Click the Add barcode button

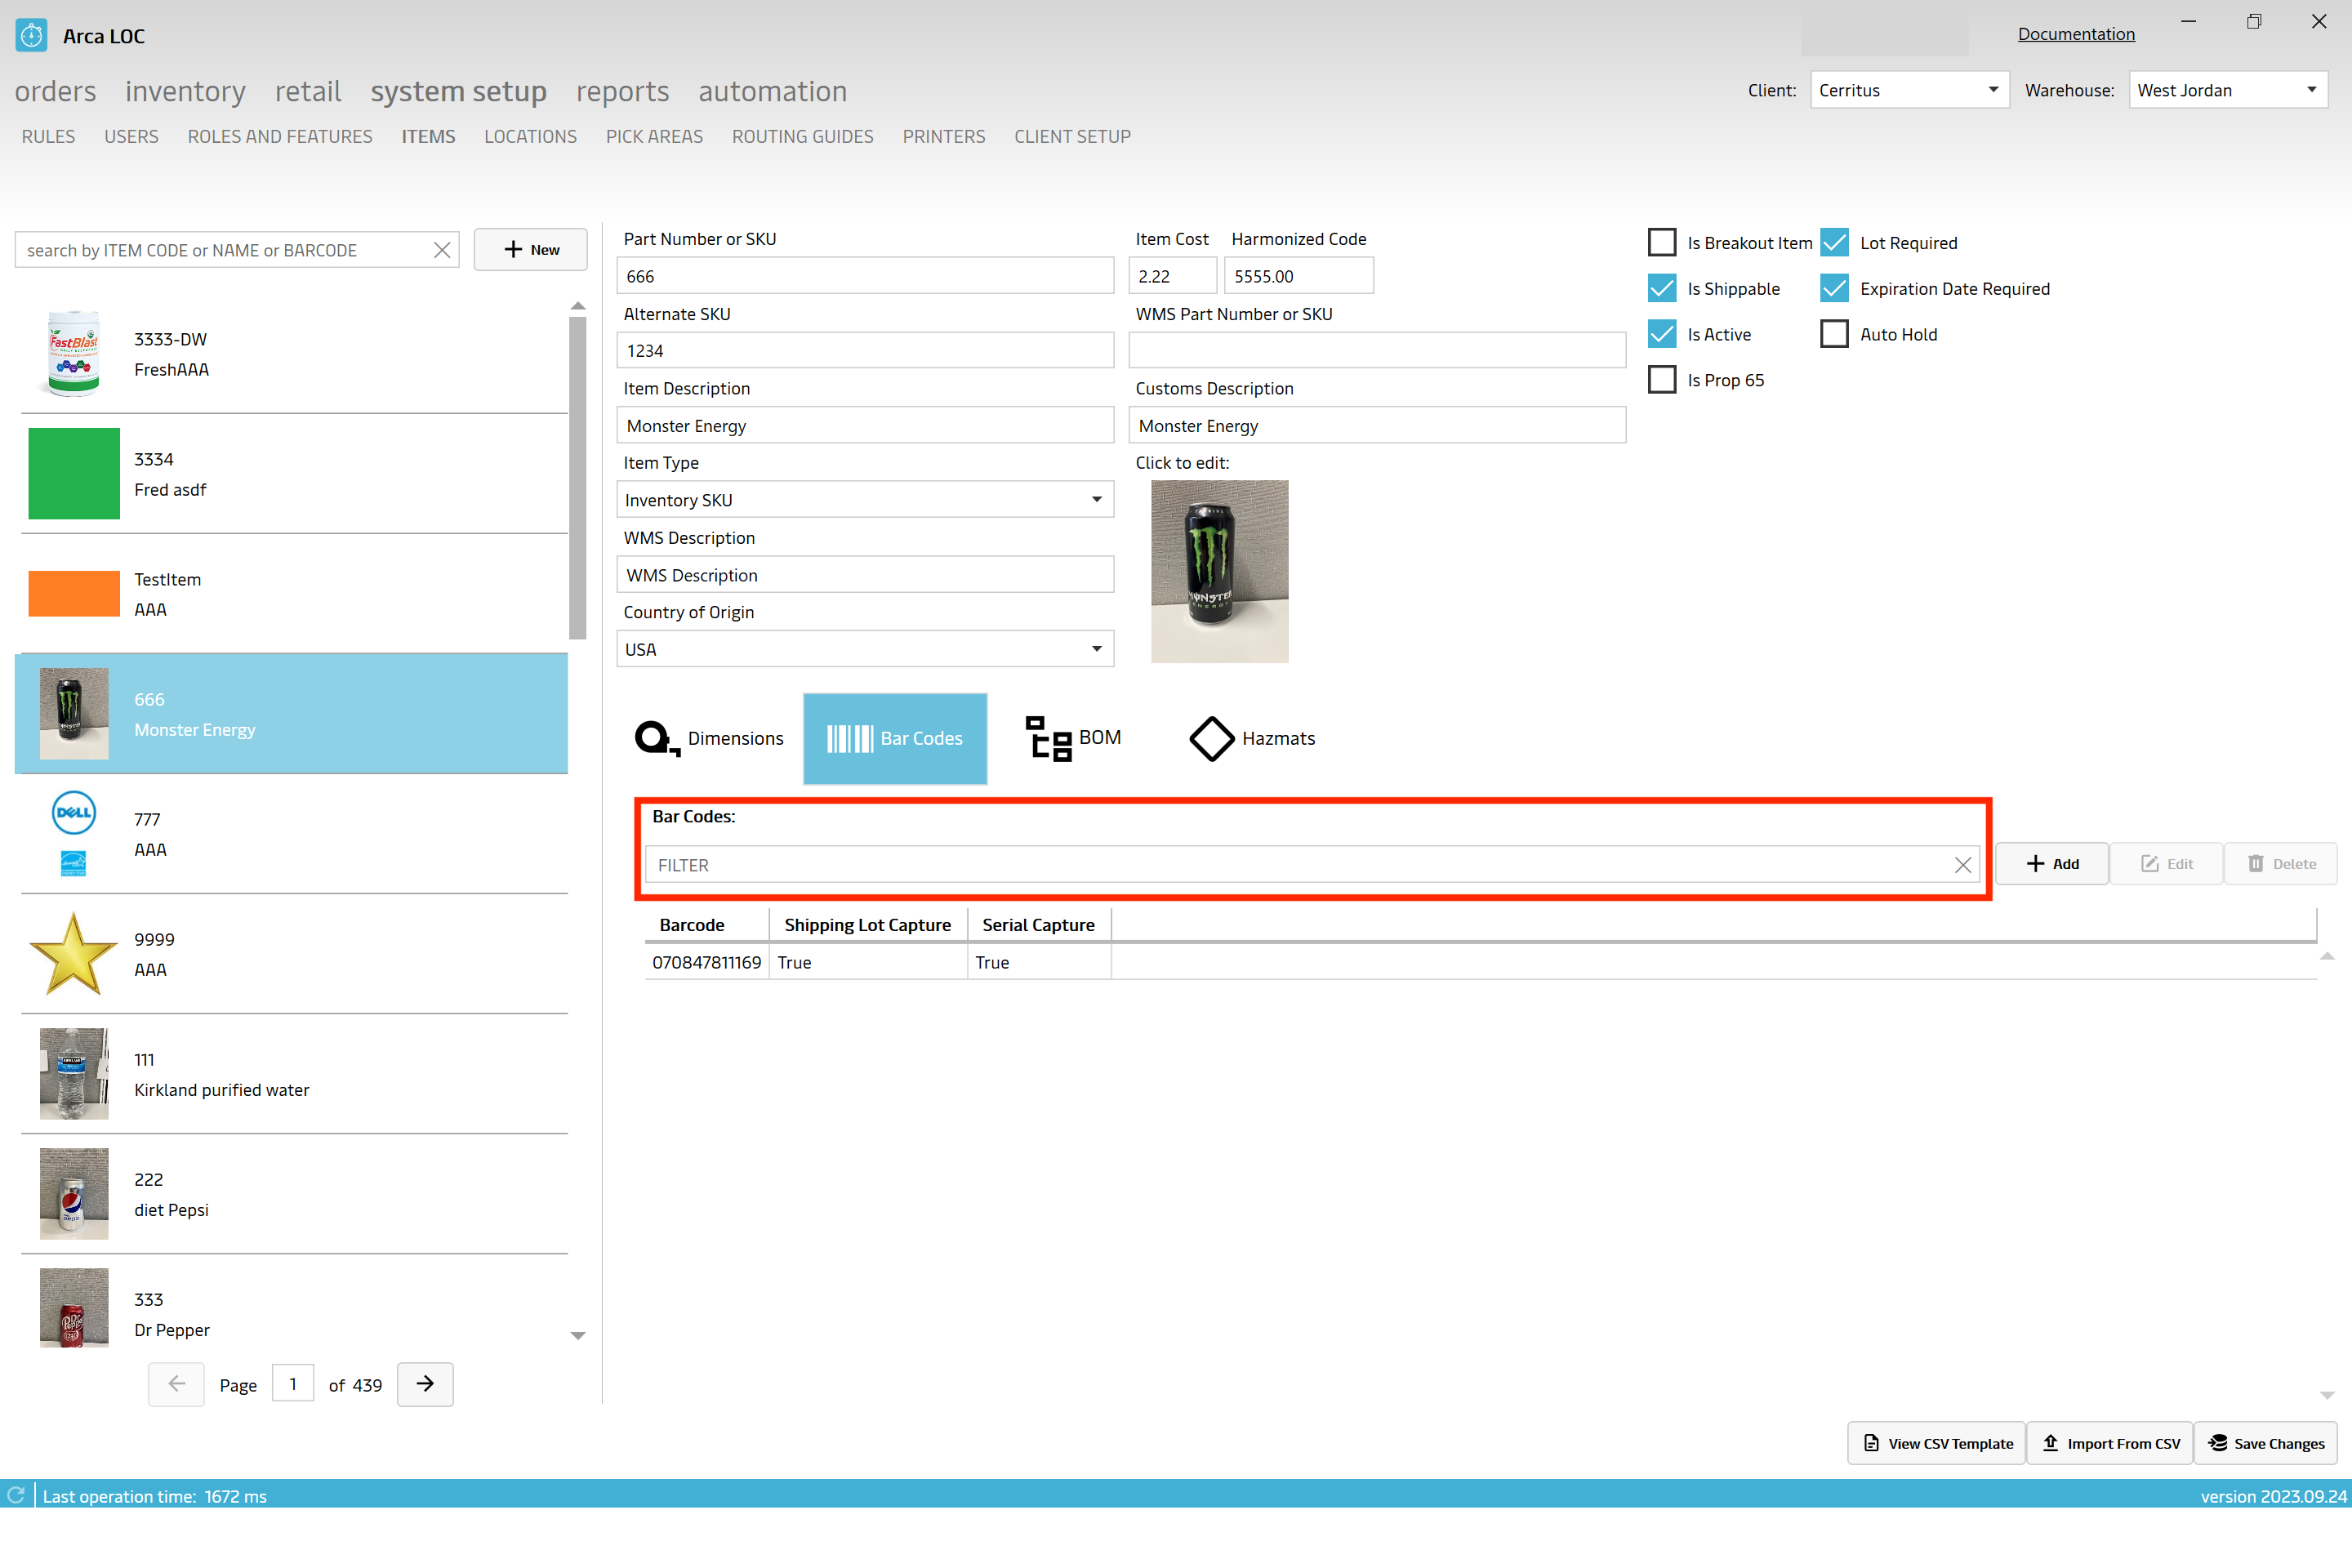(2053, 862)
